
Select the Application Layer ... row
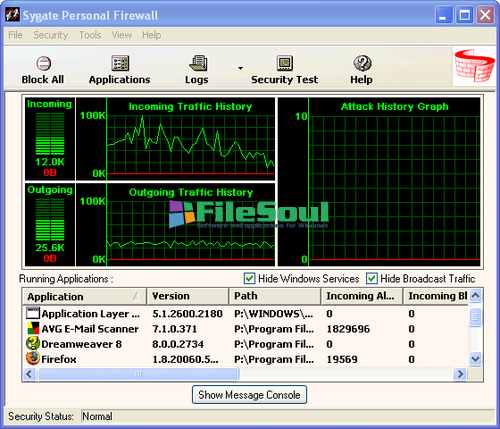pyautogui.click(x=245, y=313)
